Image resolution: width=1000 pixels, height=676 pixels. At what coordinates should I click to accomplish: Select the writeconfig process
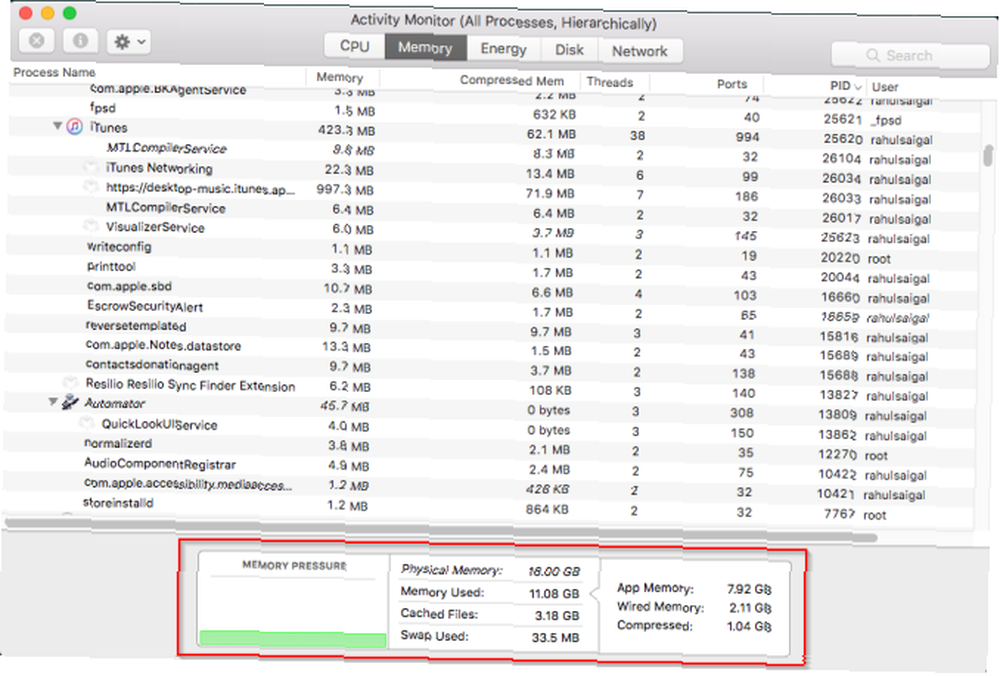[x=491, y=251]
